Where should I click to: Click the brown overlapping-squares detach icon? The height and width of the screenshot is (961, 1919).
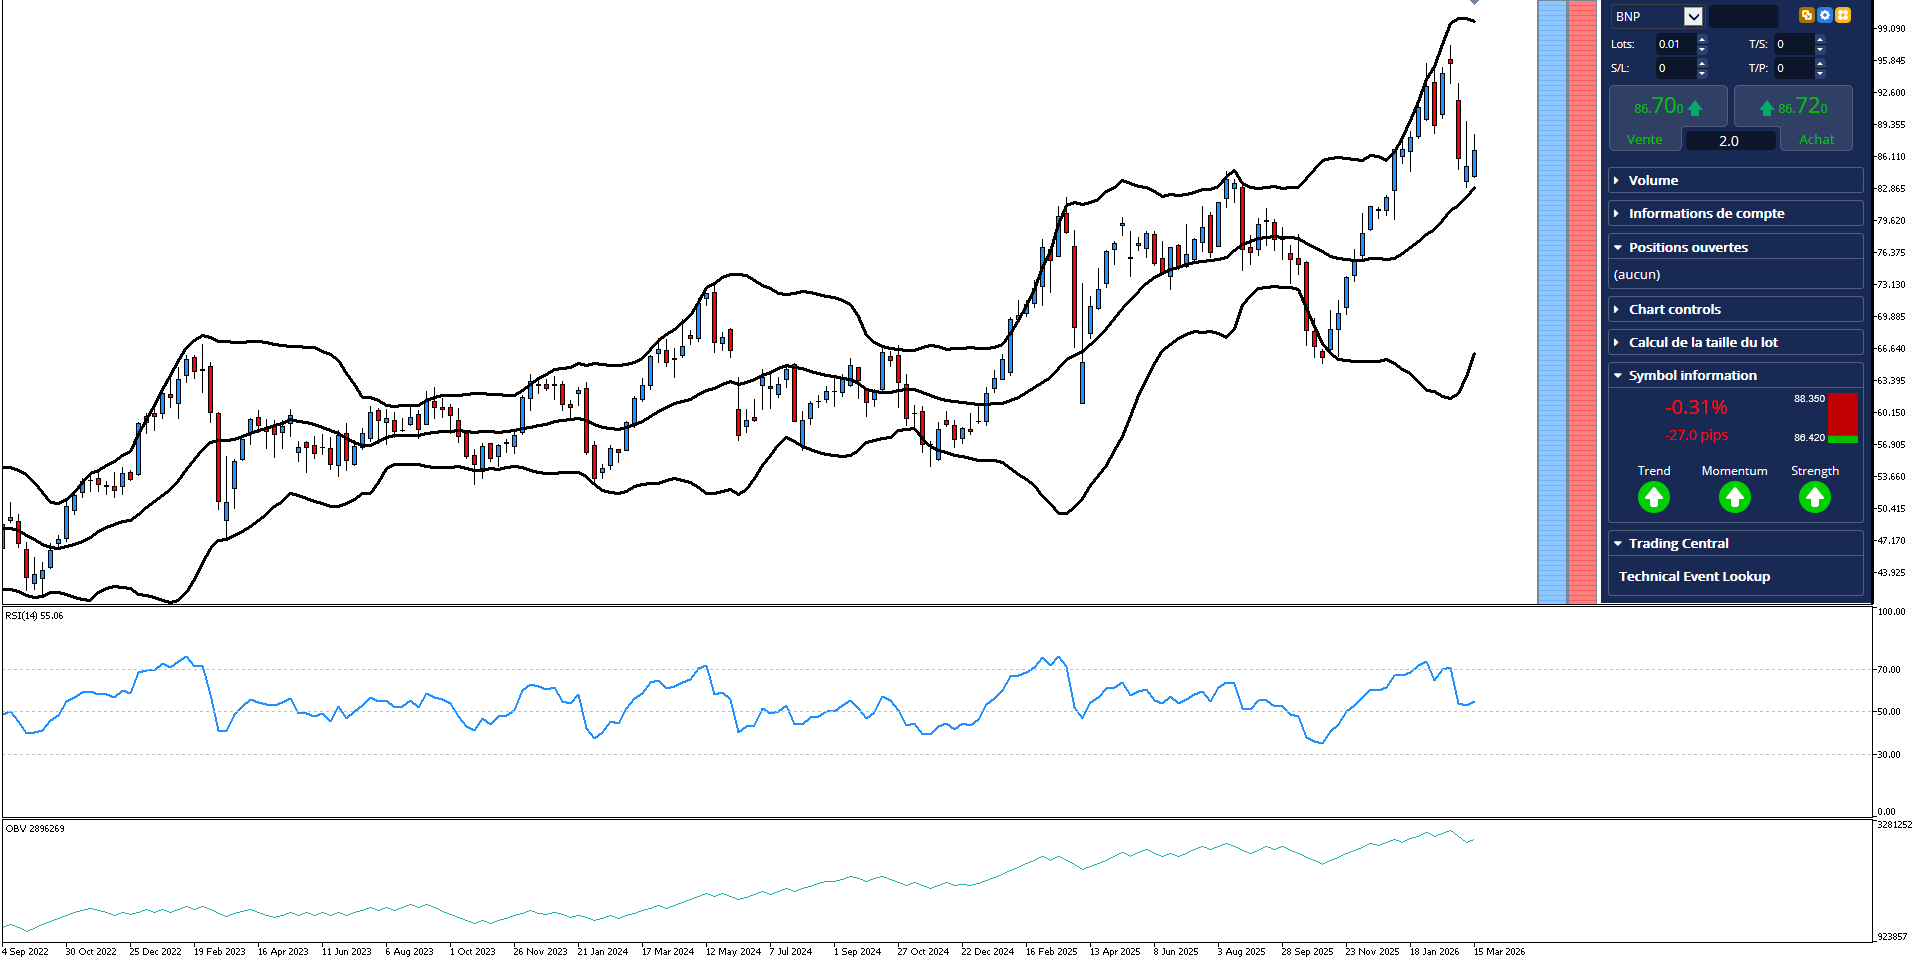coord(1806,15)
